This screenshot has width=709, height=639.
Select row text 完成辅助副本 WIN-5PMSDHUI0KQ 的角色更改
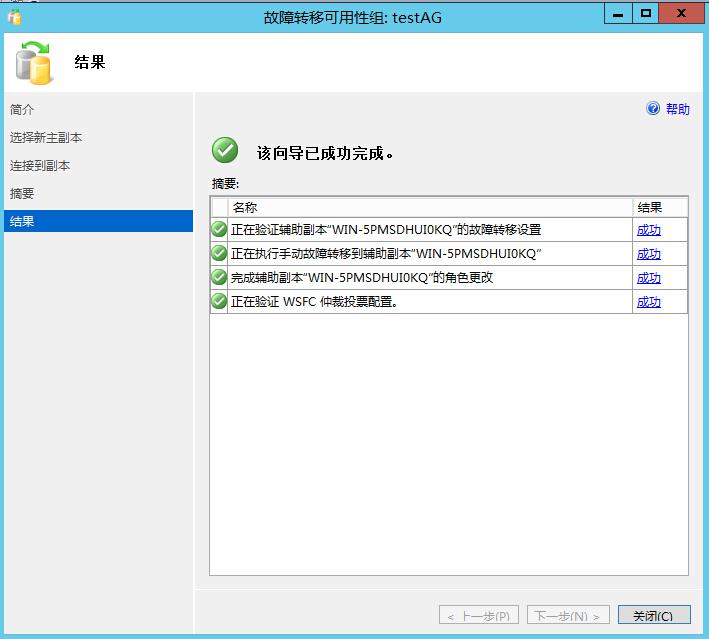pos(362,278)
